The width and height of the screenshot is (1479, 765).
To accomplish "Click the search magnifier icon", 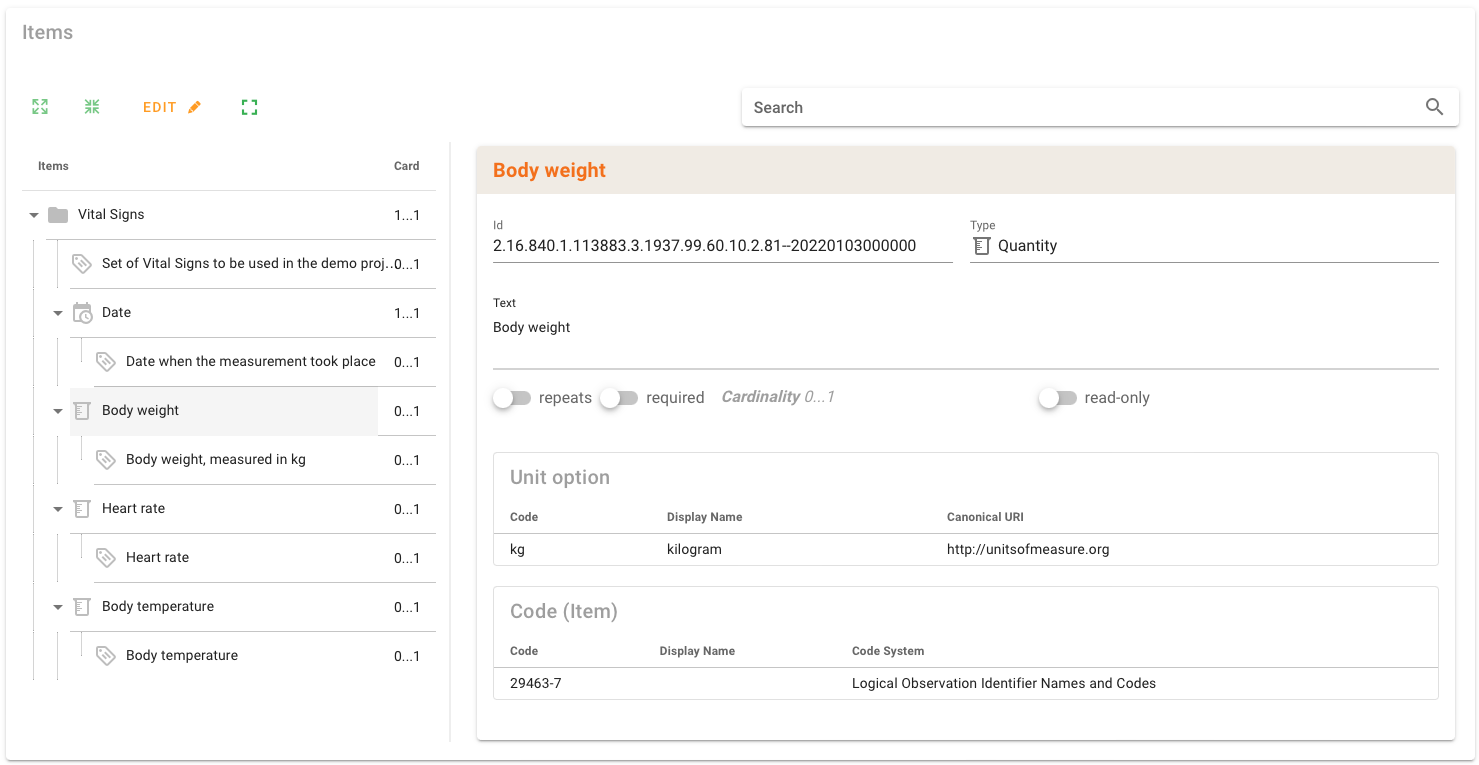I will [1434, 107].
